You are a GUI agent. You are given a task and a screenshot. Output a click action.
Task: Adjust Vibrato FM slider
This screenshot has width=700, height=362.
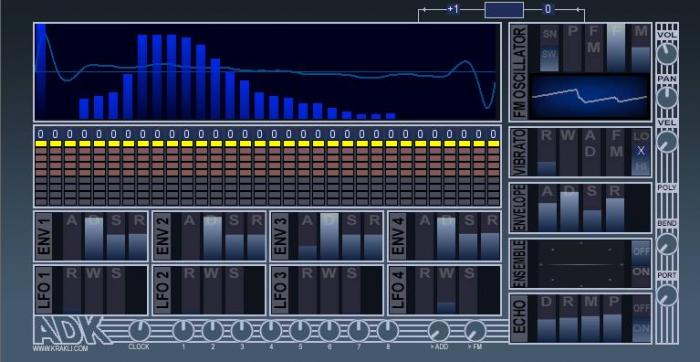pos(616,152)
